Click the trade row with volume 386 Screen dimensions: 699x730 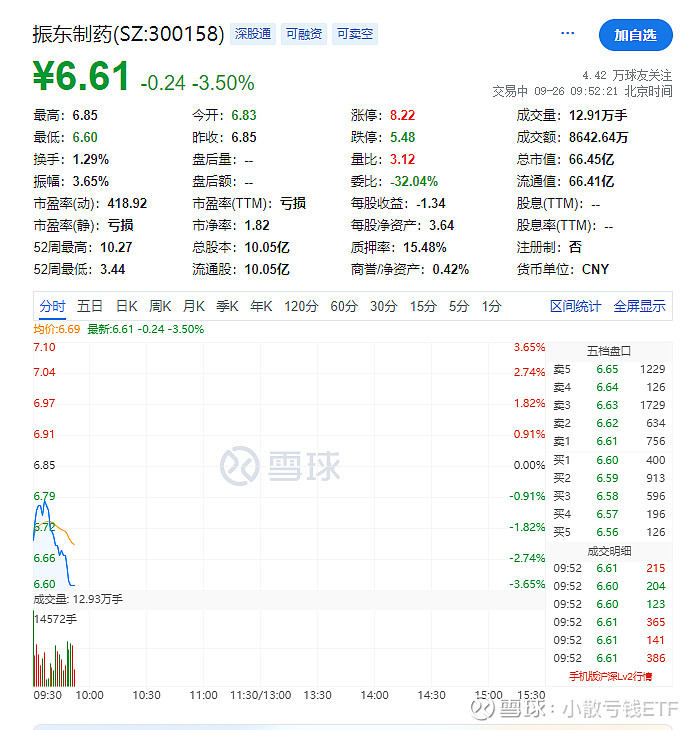pos(609,658)
